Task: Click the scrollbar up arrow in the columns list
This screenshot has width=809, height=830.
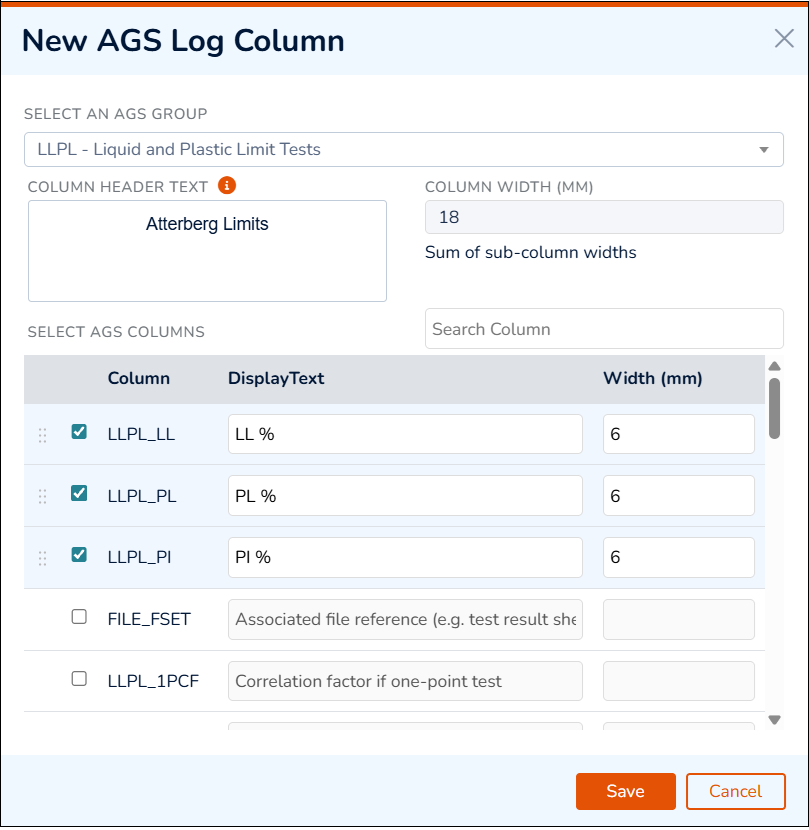Action: pyautogui.click(x=774, y=366)
